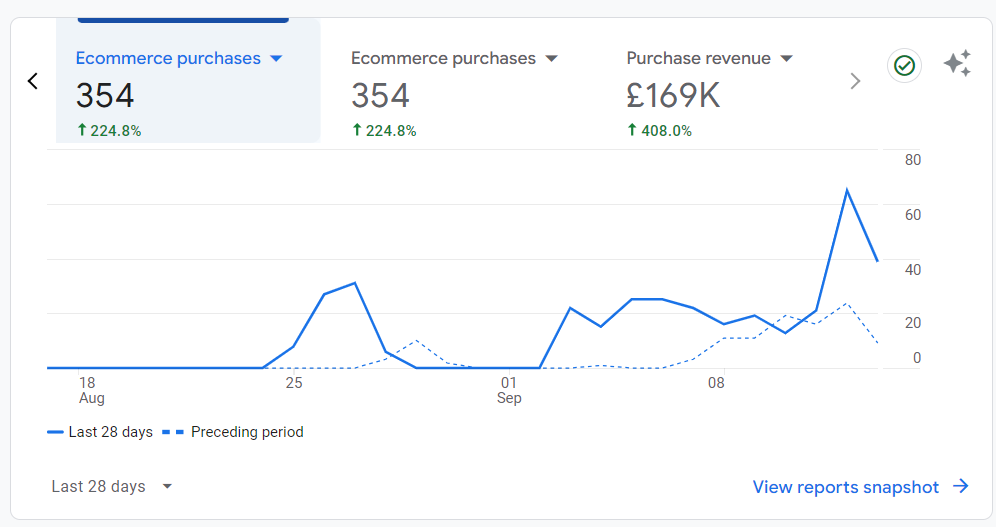
Task: Open the Last 28 days date range dropdown
Action: click(111, 486)
